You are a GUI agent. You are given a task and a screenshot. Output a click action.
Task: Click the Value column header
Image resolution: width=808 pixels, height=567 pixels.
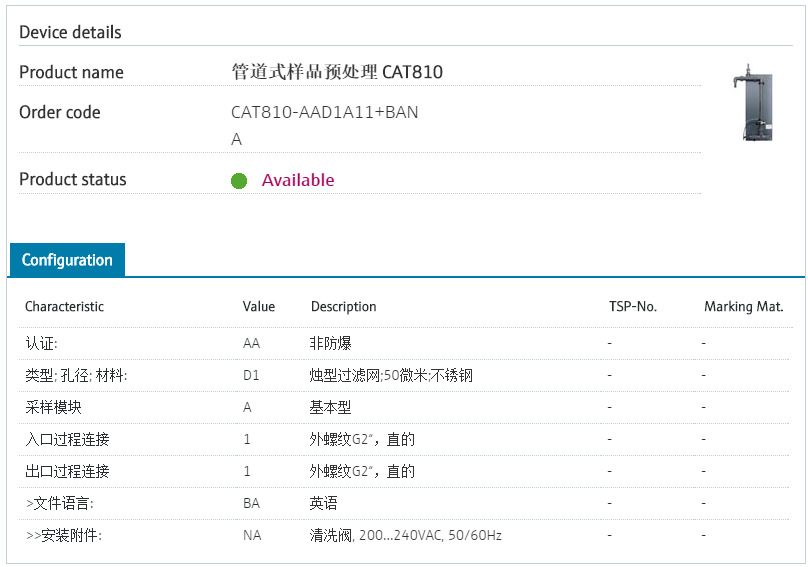click(x=258, y=307)
